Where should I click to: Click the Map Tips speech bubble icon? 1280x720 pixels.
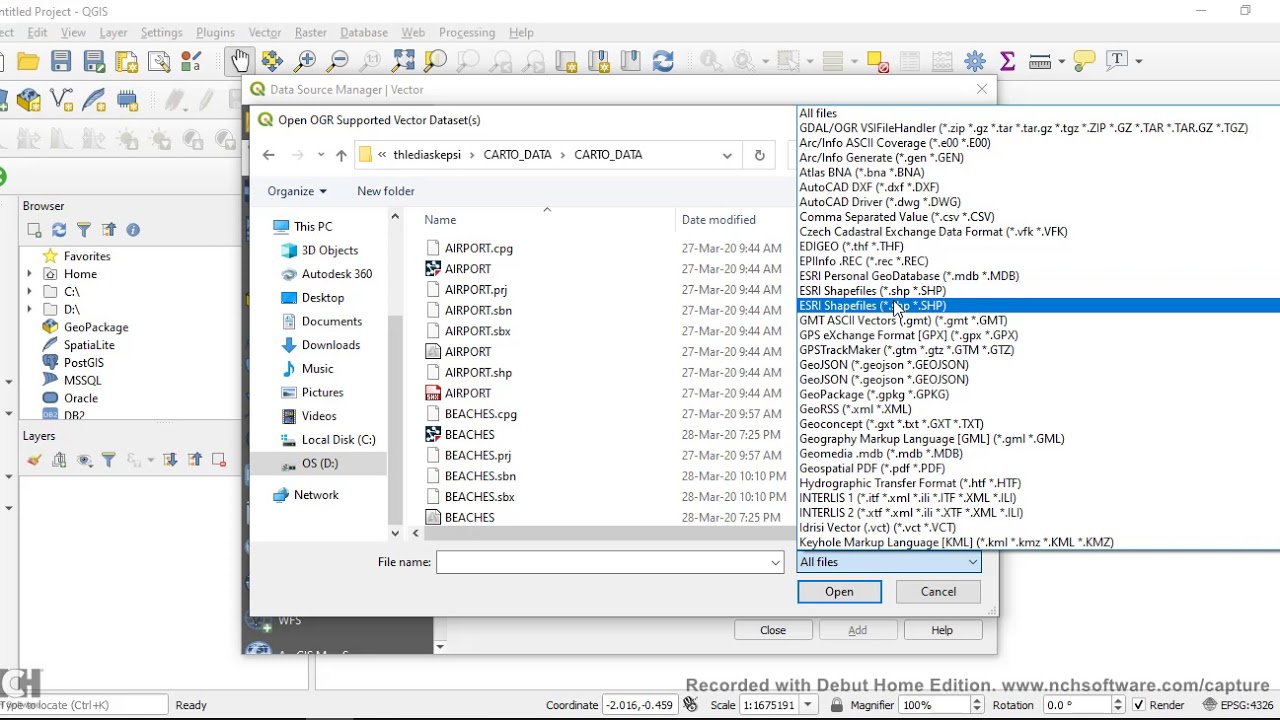click(x=1084, y=61)
